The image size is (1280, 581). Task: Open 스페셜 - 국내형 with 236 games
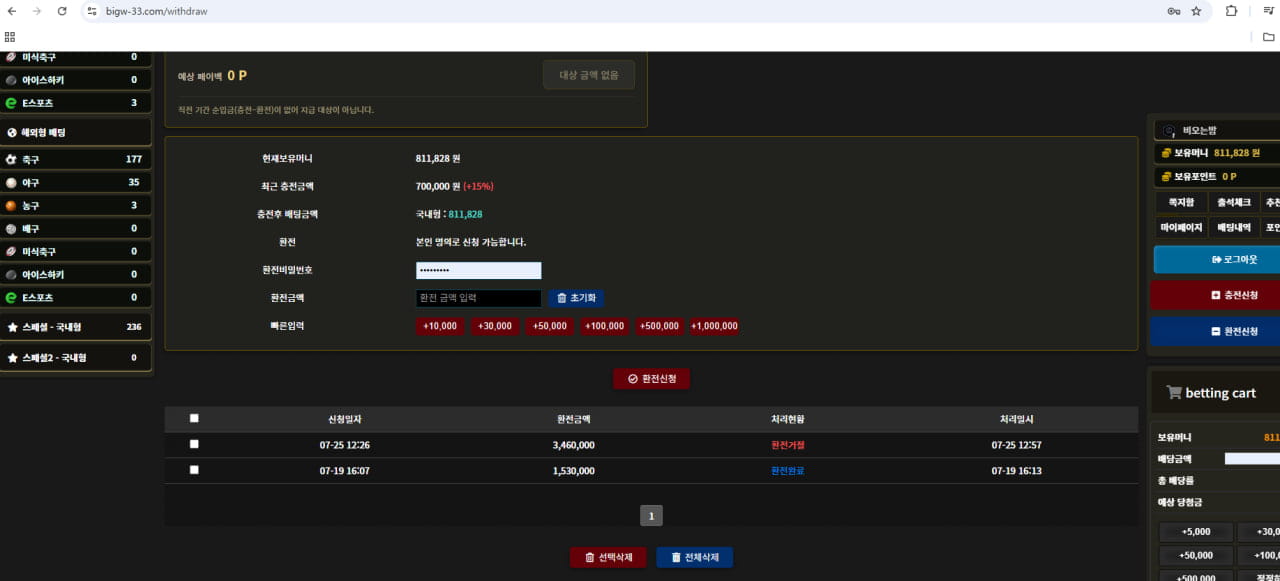click(75, 327)
